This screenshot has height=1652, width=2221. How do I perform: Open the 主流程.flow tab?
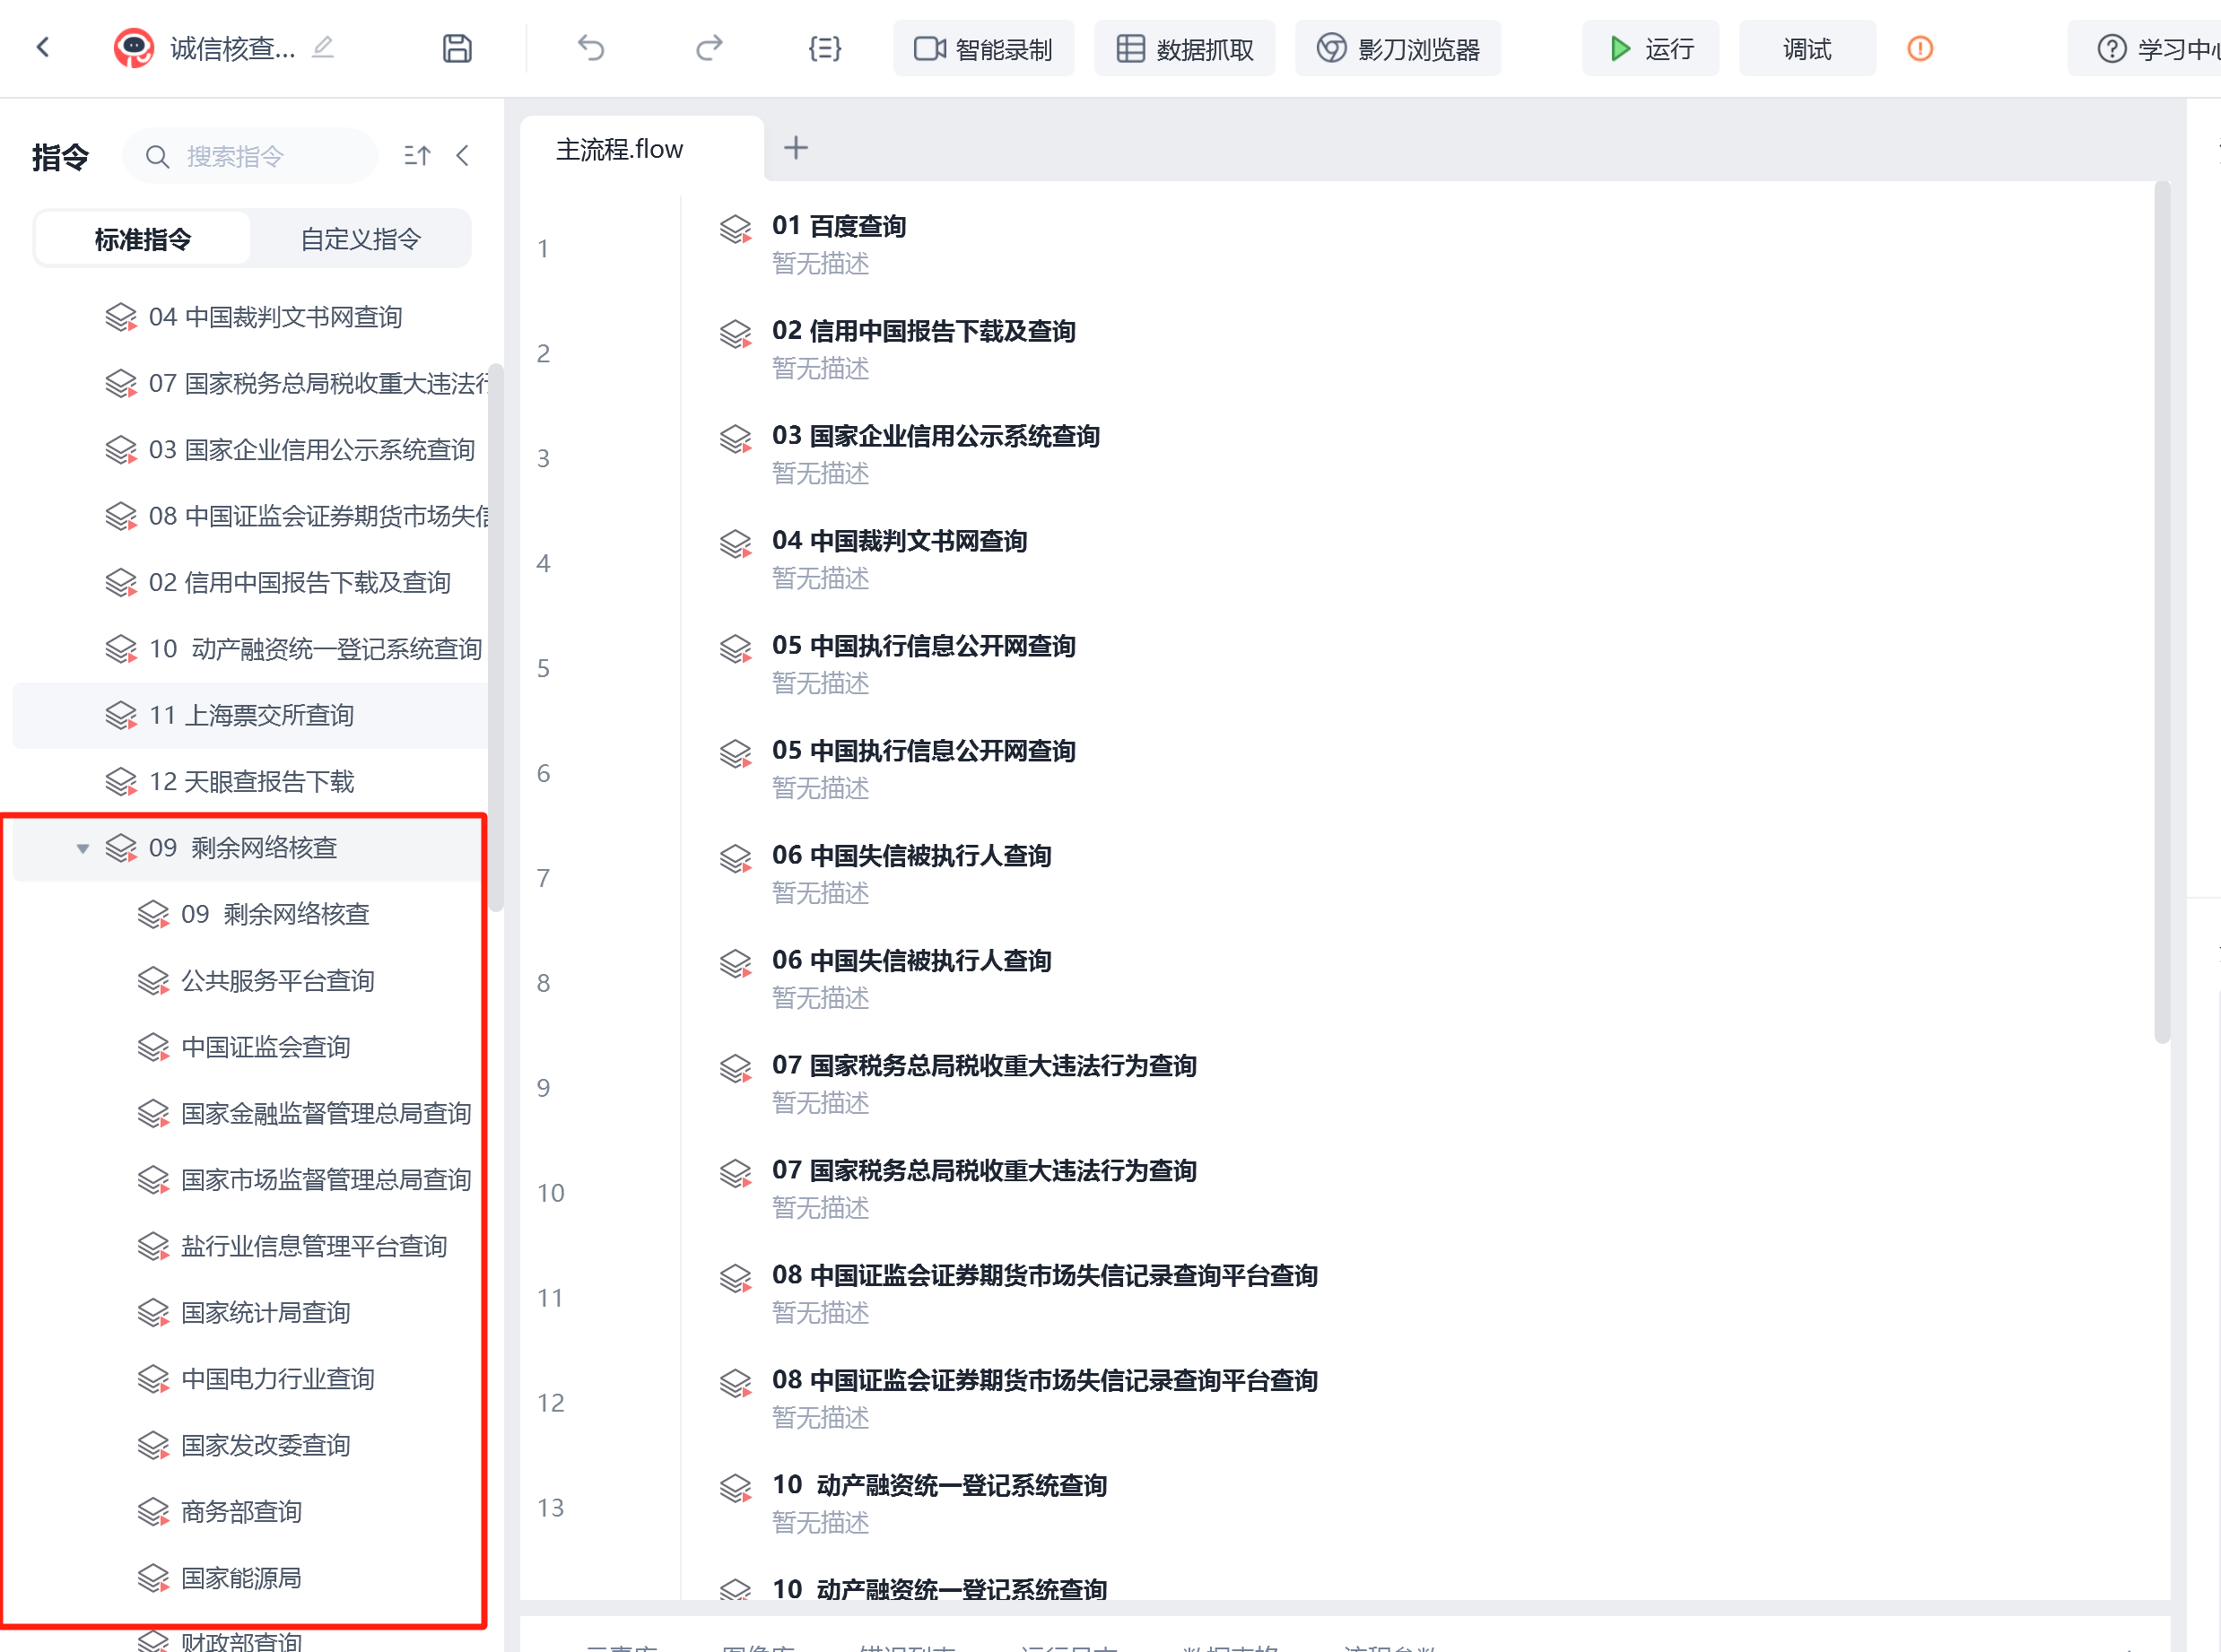point(619,150)
